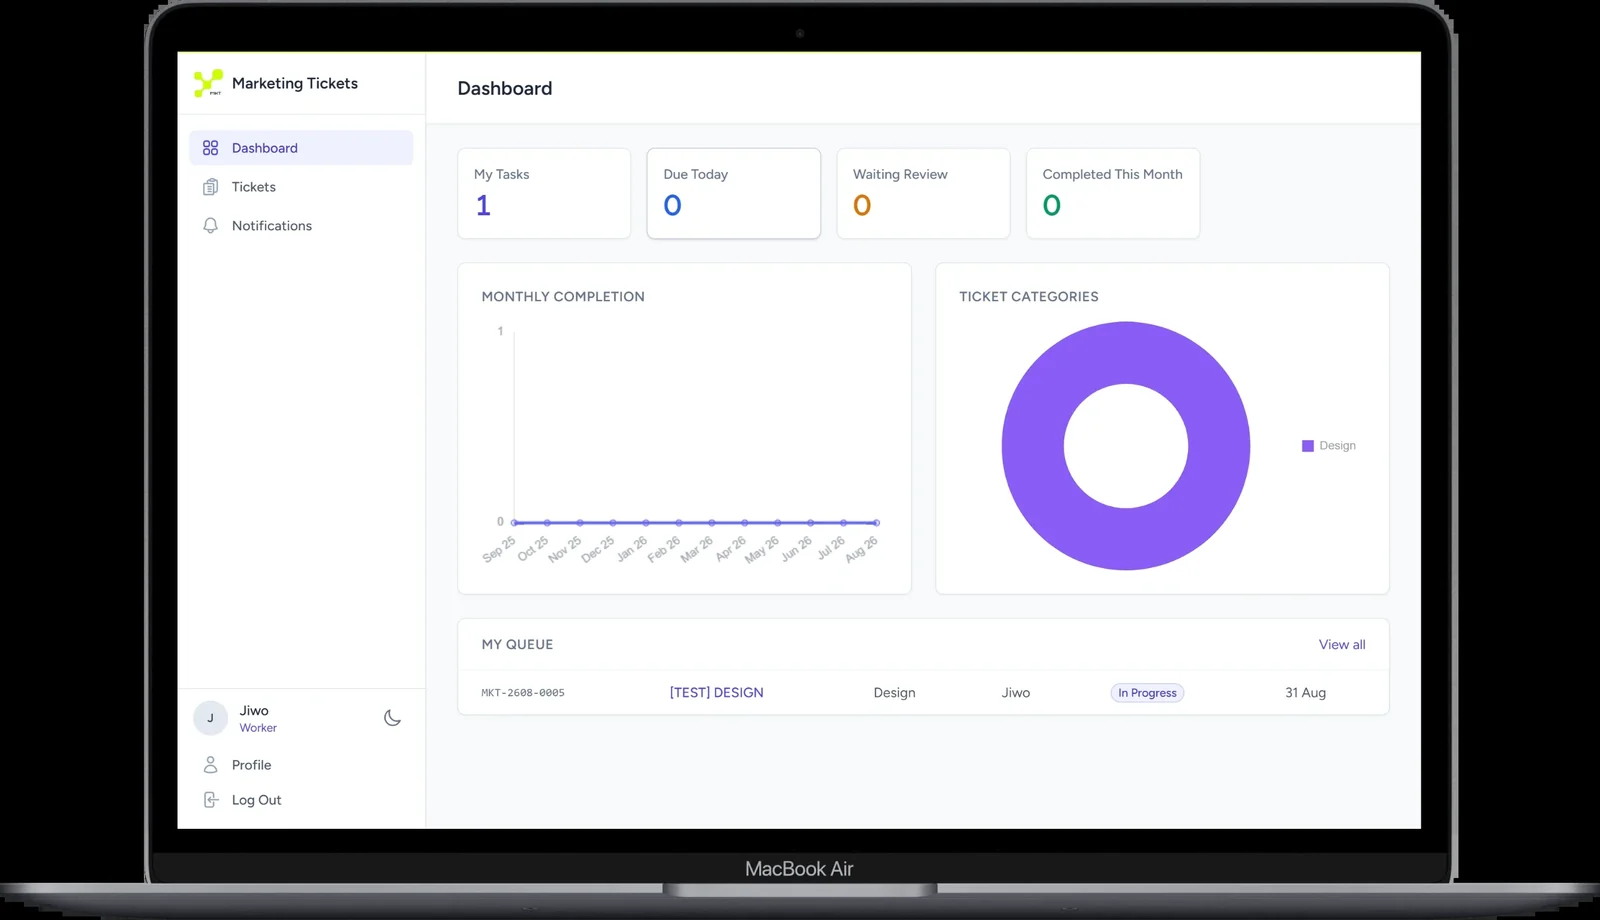Open the Waiting Review card
The image size is (1600, 920).
coord(923,193)
